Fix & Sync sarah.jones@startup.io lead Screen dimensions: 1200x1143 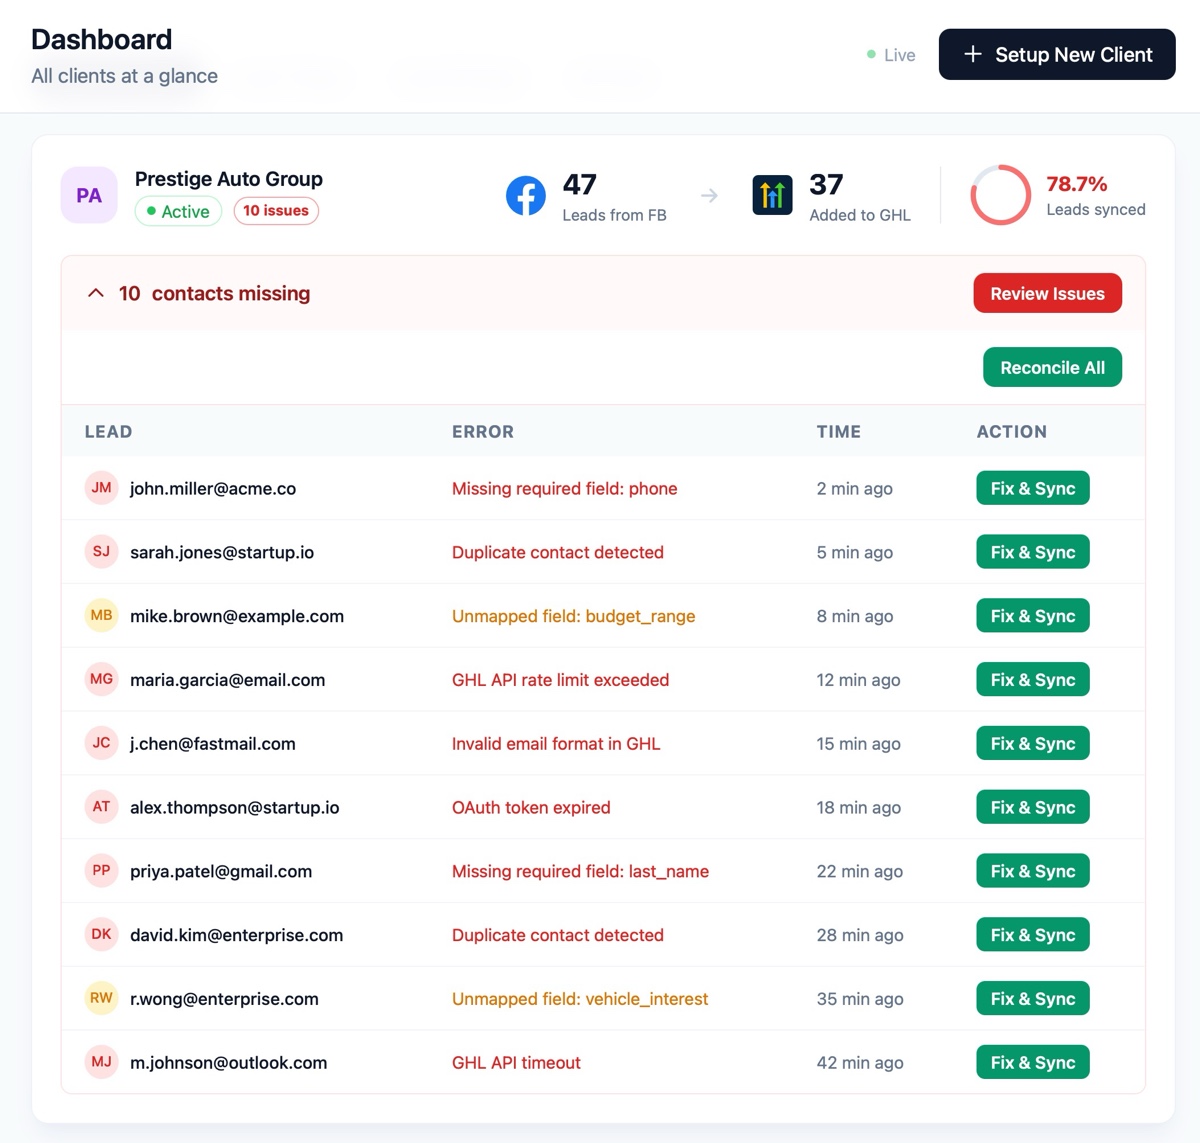pos(1032,552)
